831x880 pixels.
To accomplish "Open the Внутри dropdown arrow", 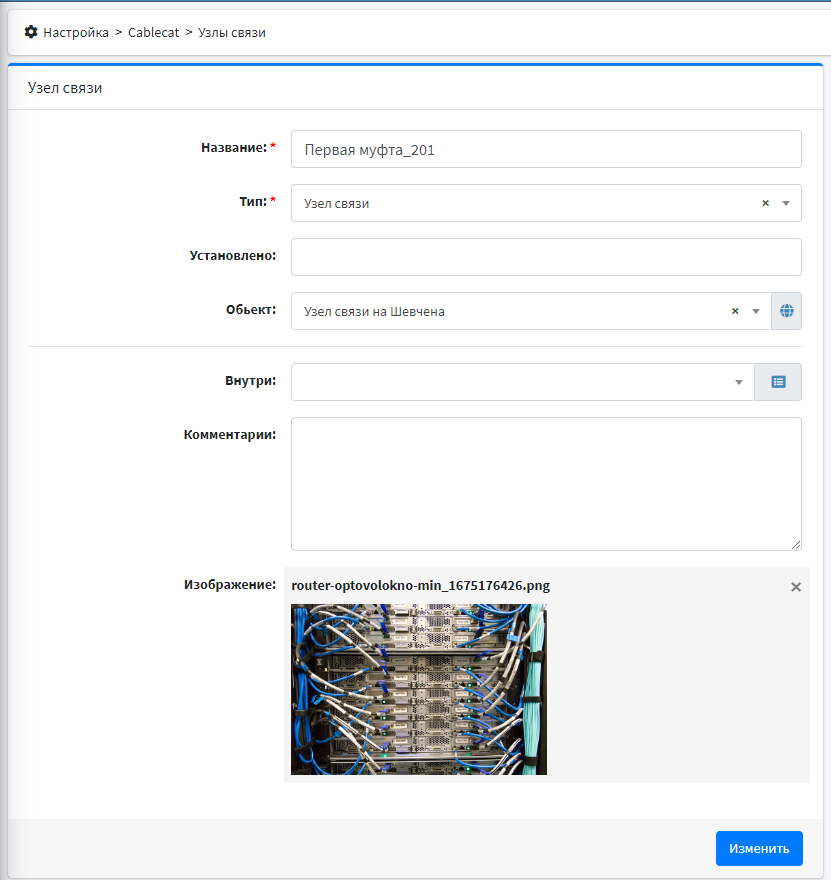I will [x=738, y=382].
